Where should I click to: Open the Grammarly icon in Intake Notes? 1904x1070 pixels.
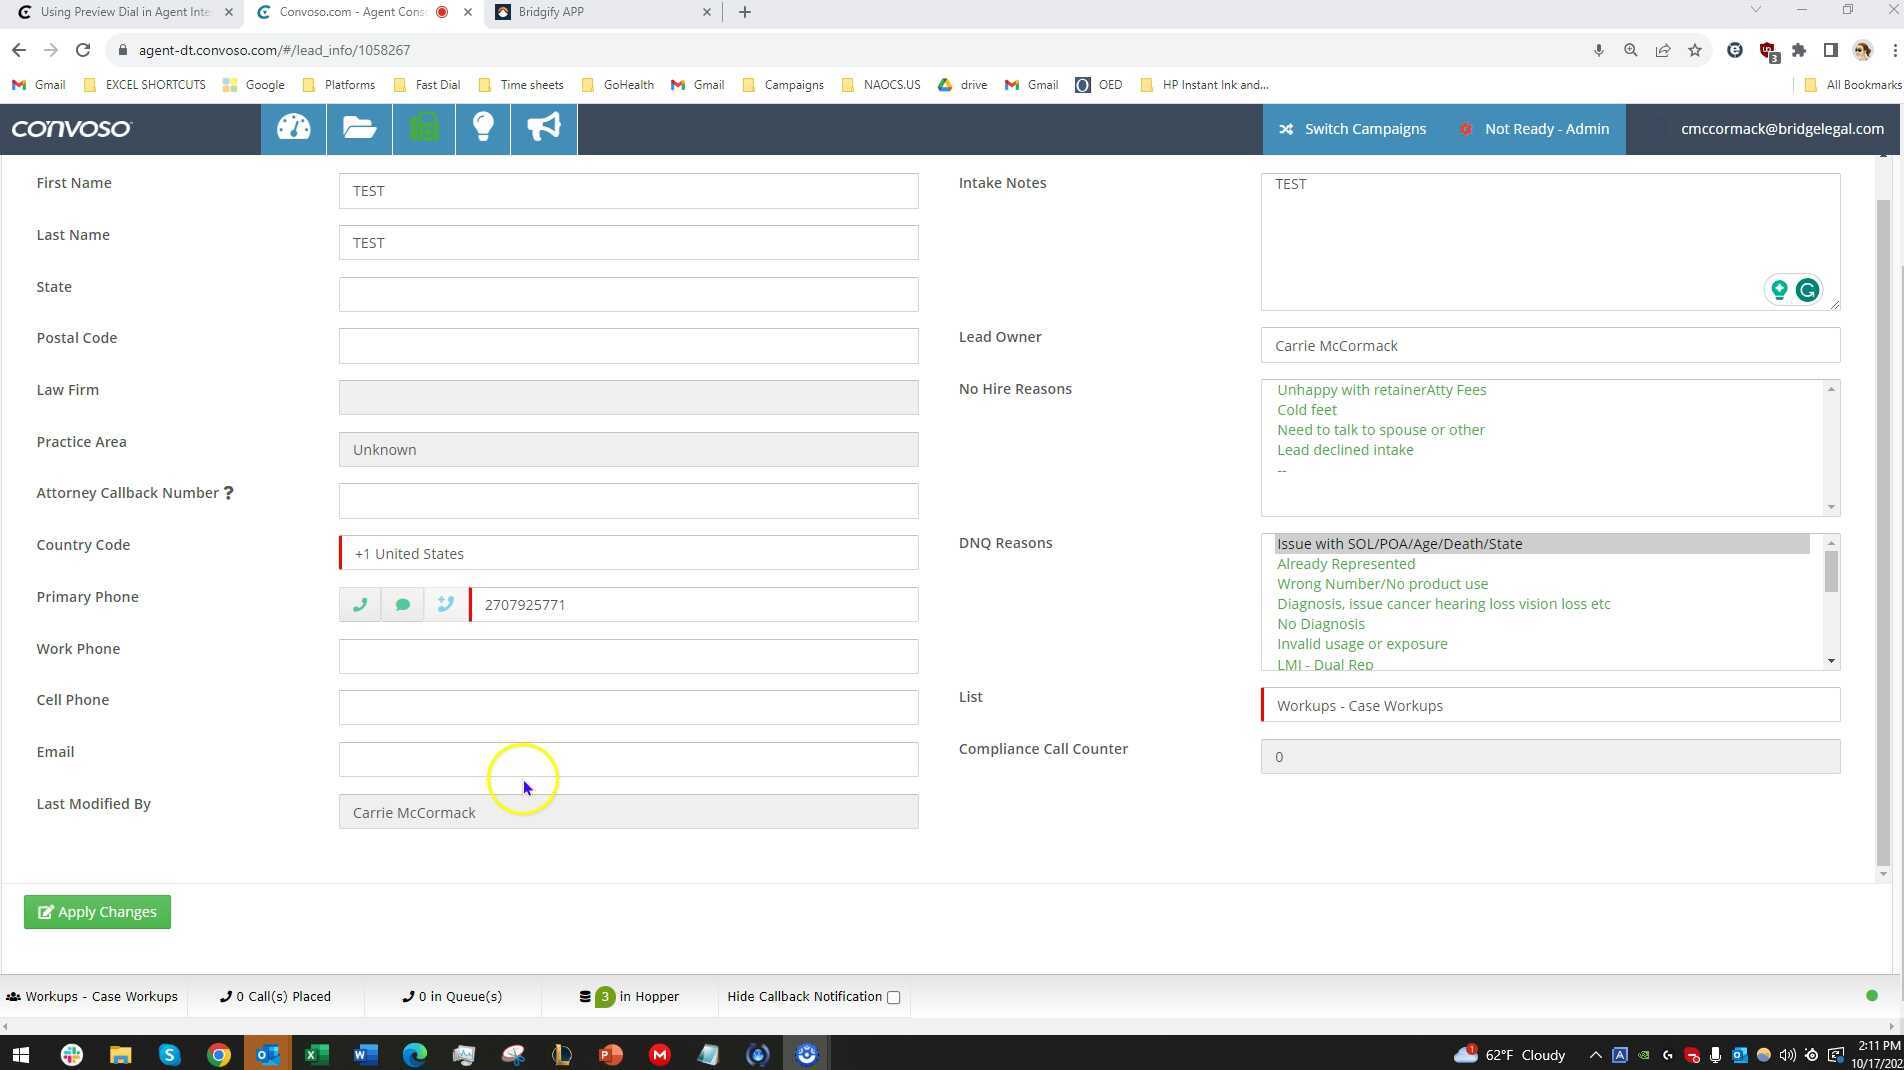pyautogui.click(x=1807, y=290)
